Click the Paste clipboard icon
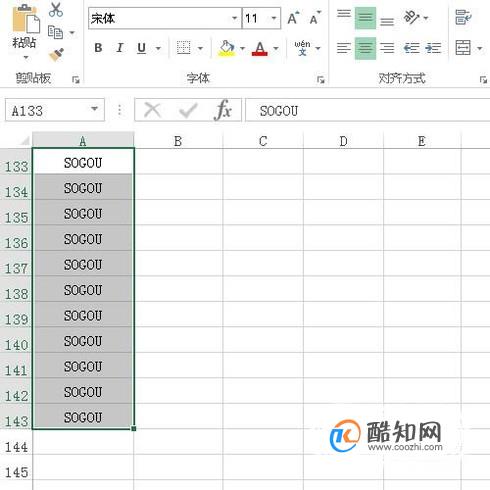490x490 pixels. pos(26,18)
